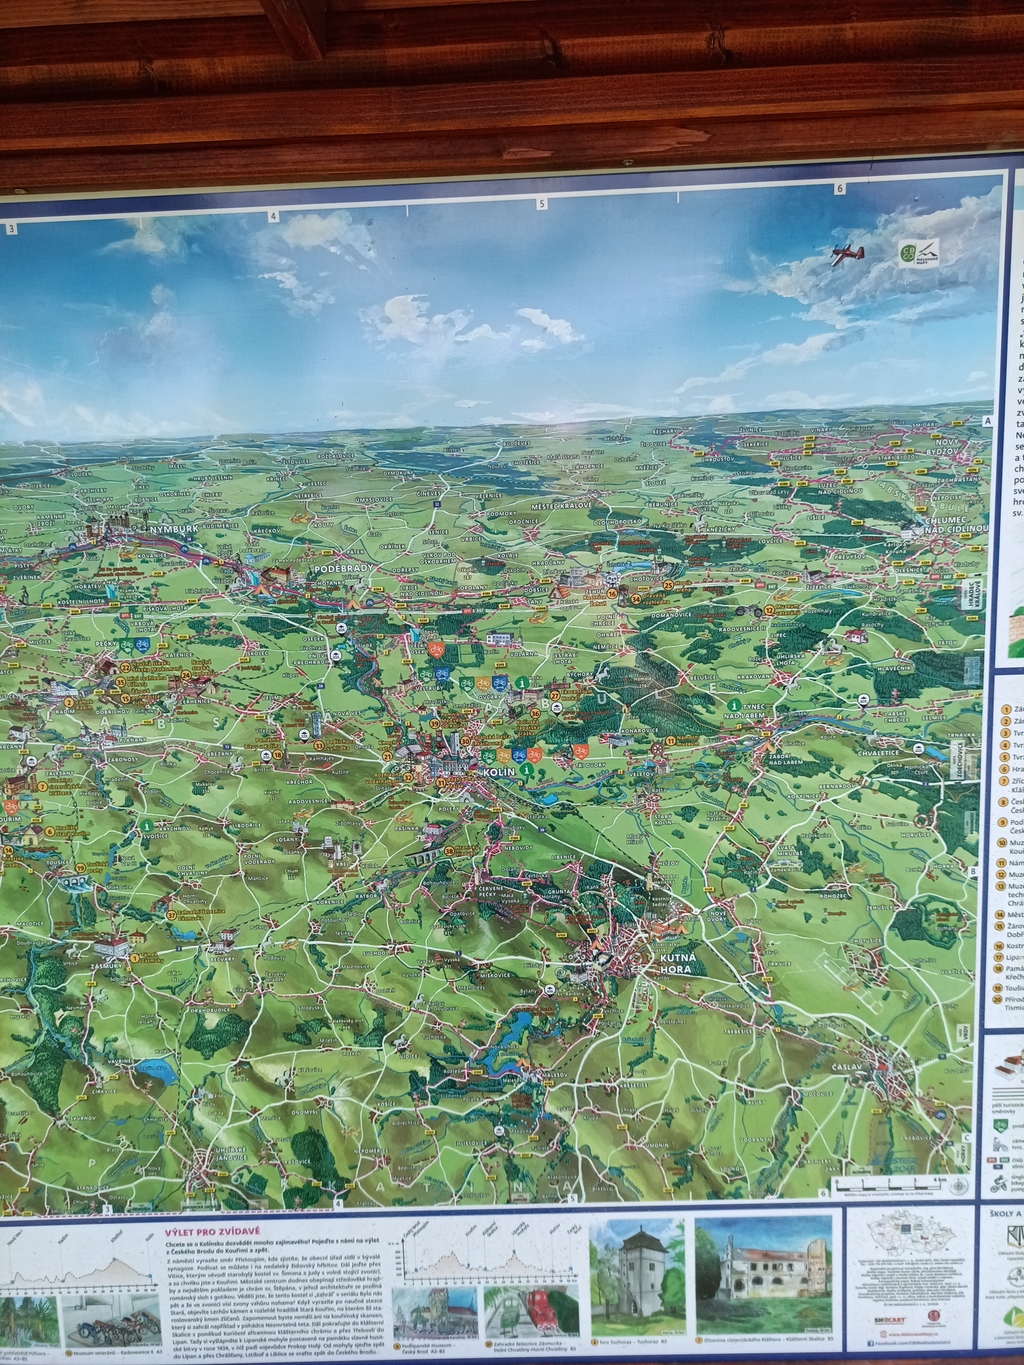1024x1365 pixels.
Task: Select numbered marker 27 north of Kolín
Action: (554, 695)
